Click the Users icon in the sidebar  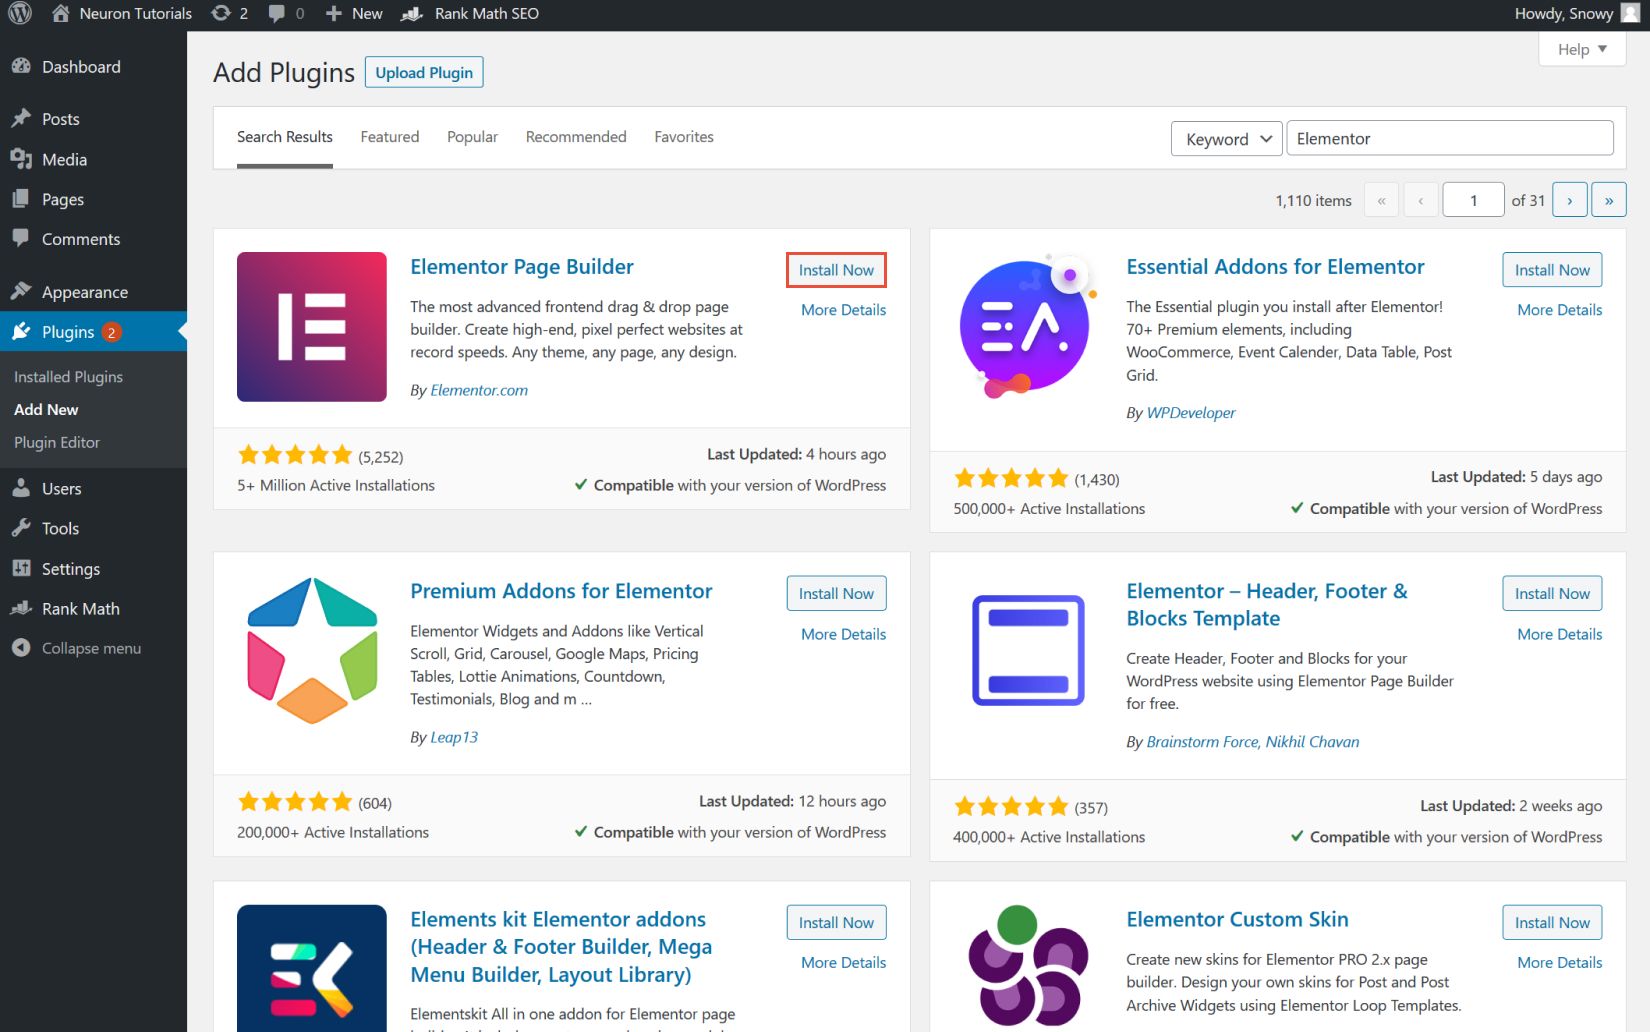[x=22, y=488]
